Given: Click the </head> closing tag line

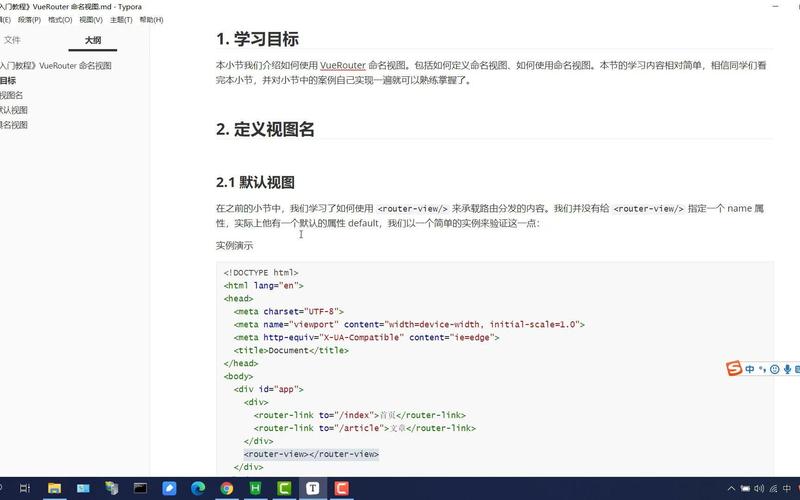Looking at the screenshot, I should (x=241, y=363).
